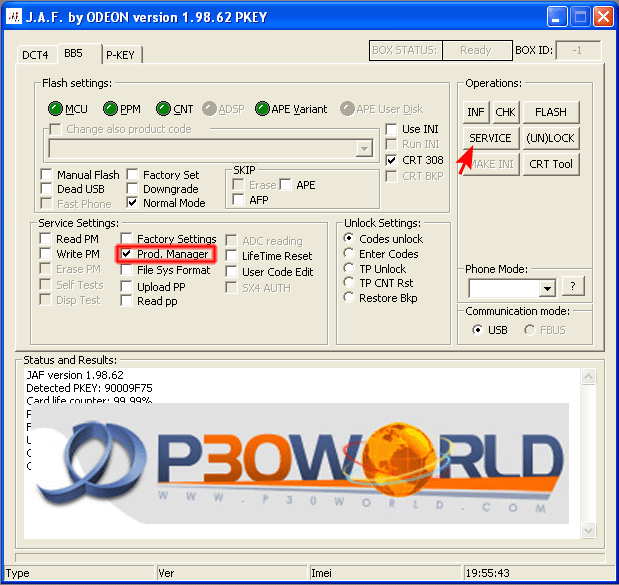
Task: Select Enter Codes radio button
Action: [x=349, y=253]
